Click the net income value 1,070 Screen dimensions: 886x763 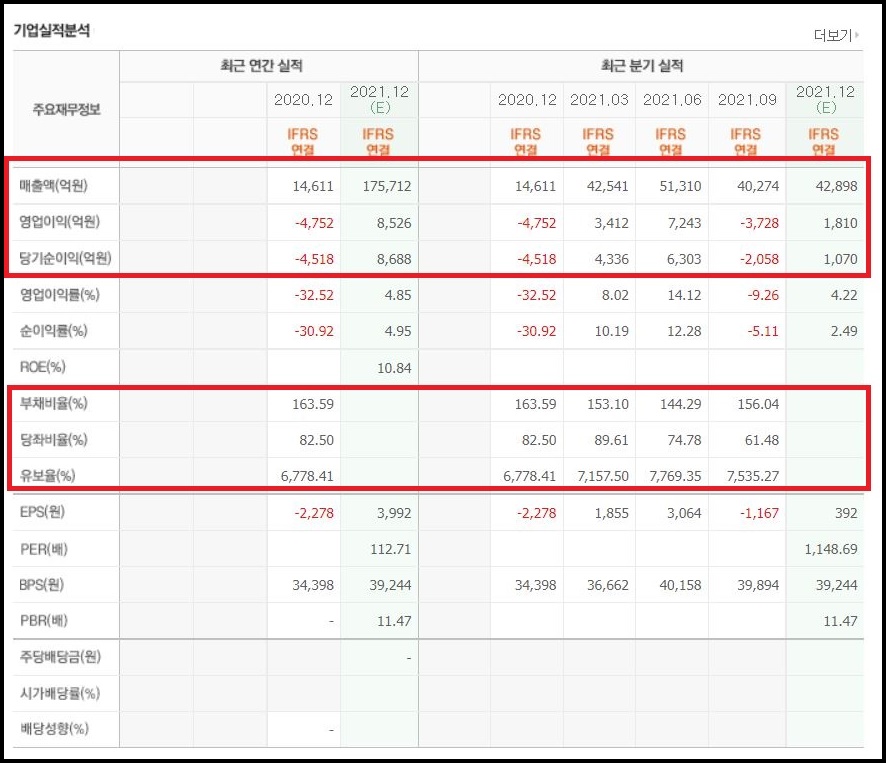[840, 259]
